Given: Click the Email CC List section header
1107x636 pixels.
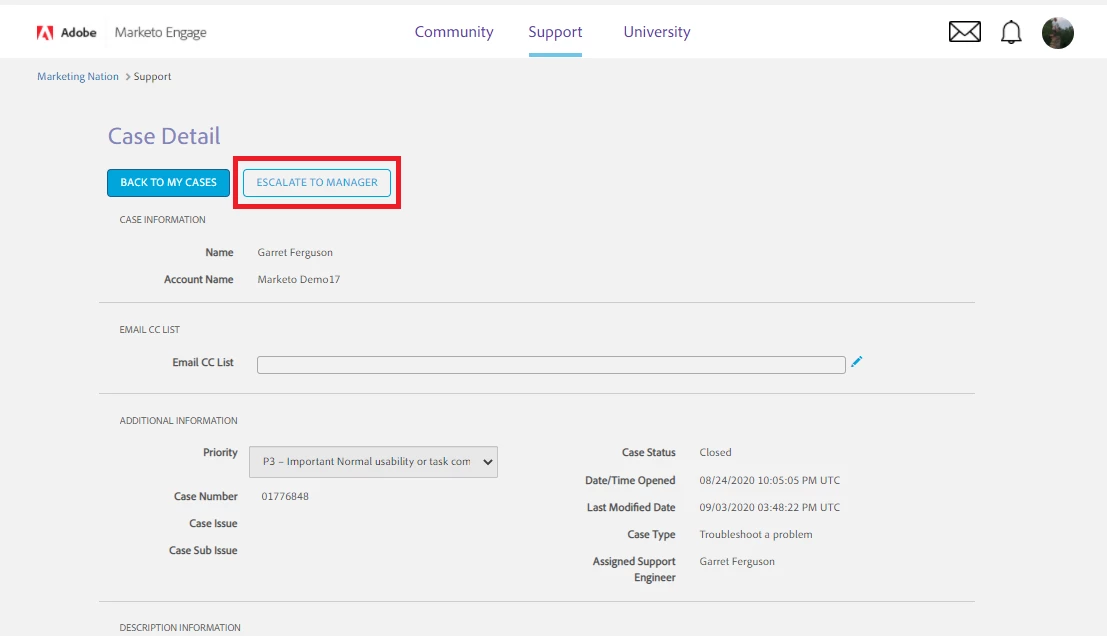Looking at the screenshot, I should [x=150, y=330].
